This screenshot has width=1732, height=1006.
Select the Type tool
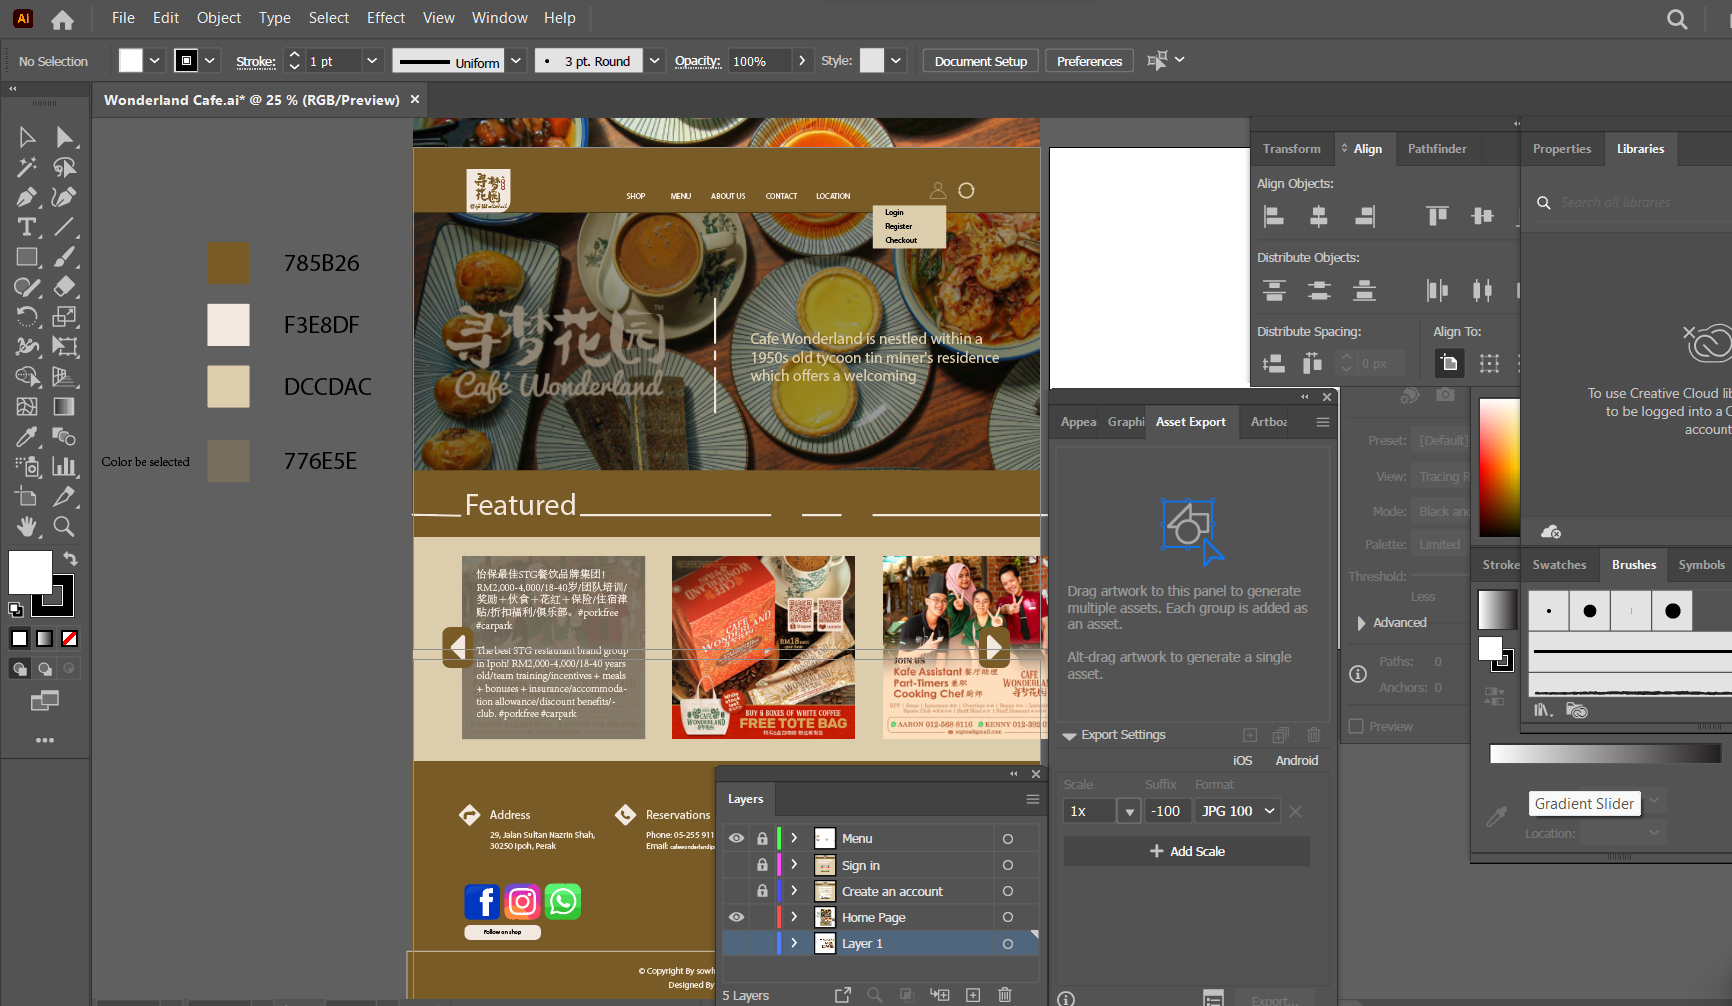click(27, 227)
